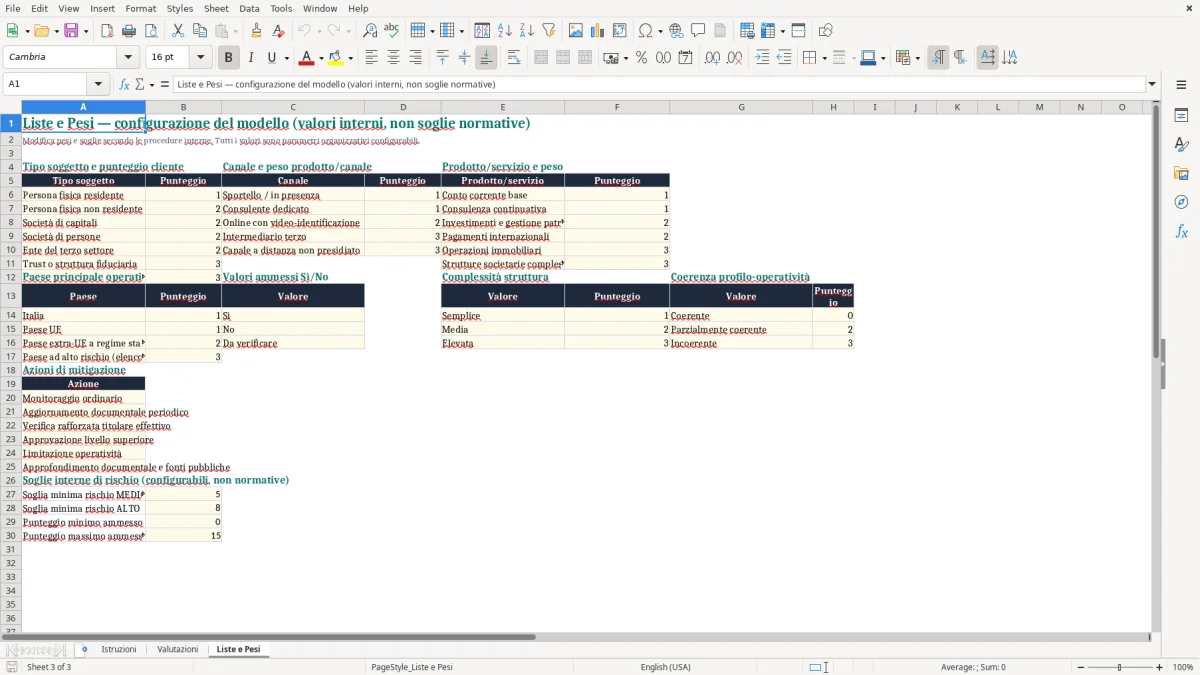The image size is (1200, 675).
Task: Open the font name dropdown
Action: [x=128, y=58]
